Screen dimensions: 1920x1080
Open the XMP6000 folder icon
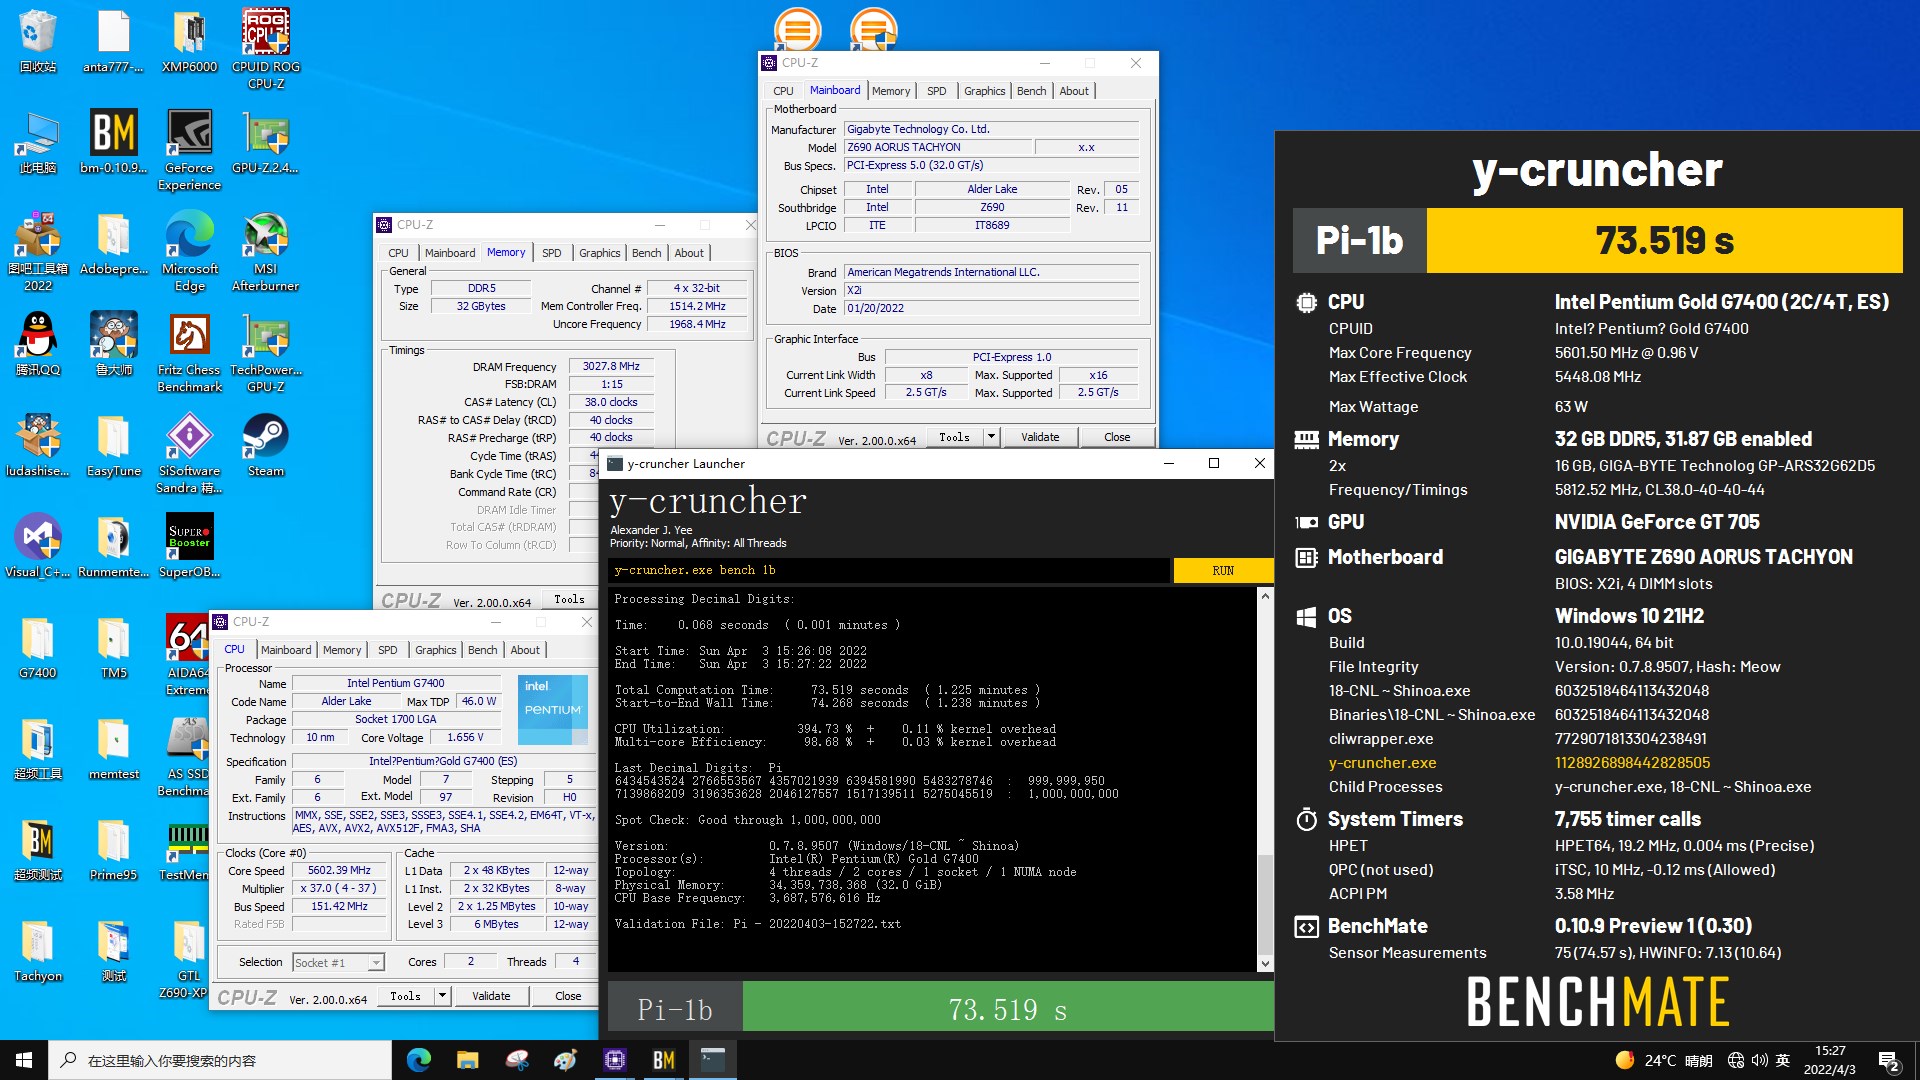coord(190,40)
